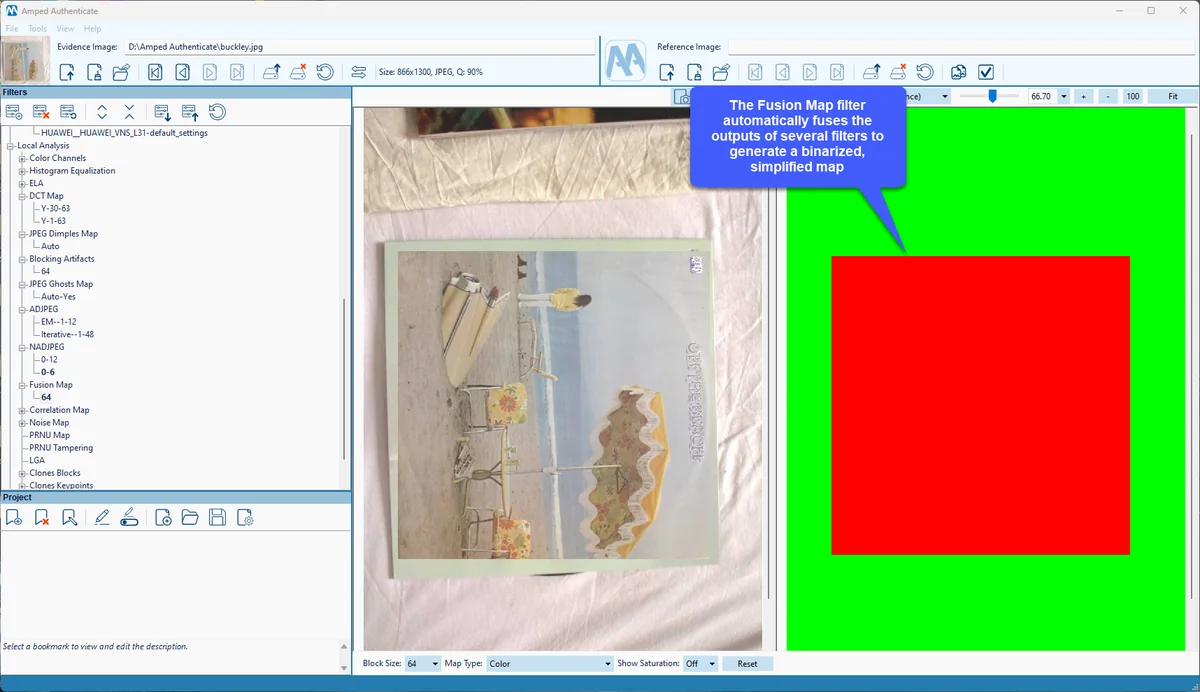Image resolution: width=1200 pixels, height=692 pixels.
Task: Select the Iterative--1-48 item under ADJPEG
Action: 67,334
